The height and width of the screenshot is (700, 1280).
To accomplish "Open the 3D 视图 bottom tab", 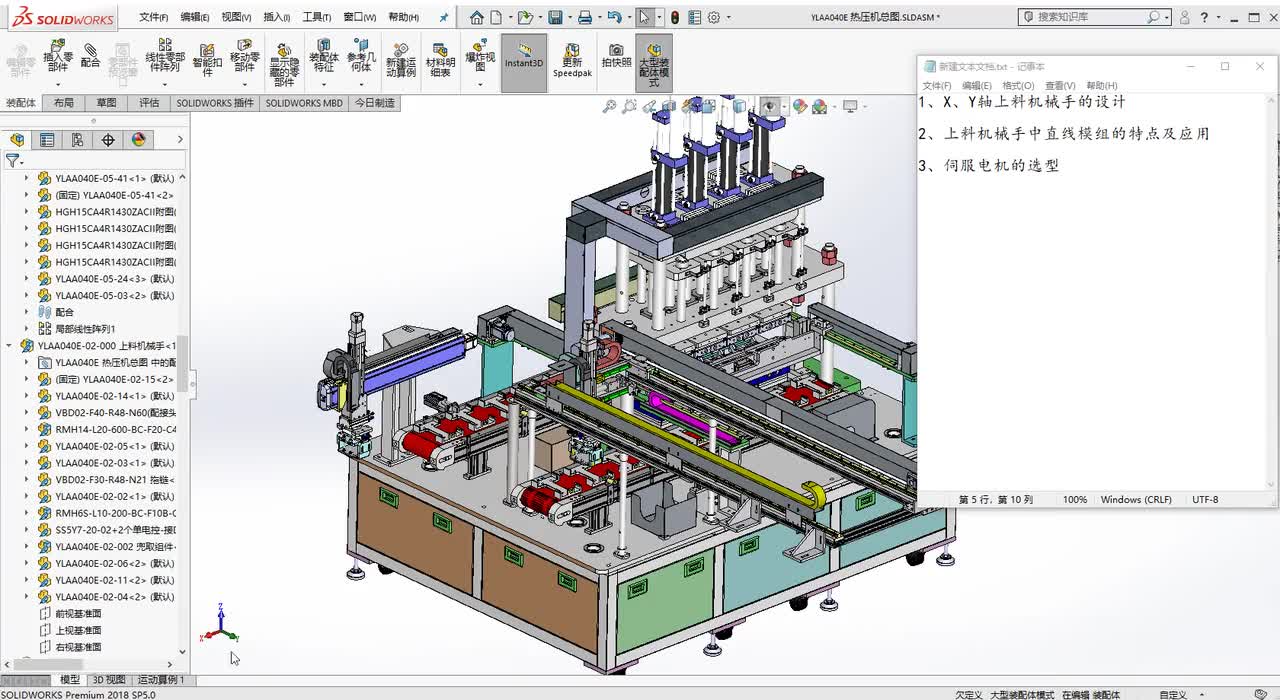I will coord(109,680).
